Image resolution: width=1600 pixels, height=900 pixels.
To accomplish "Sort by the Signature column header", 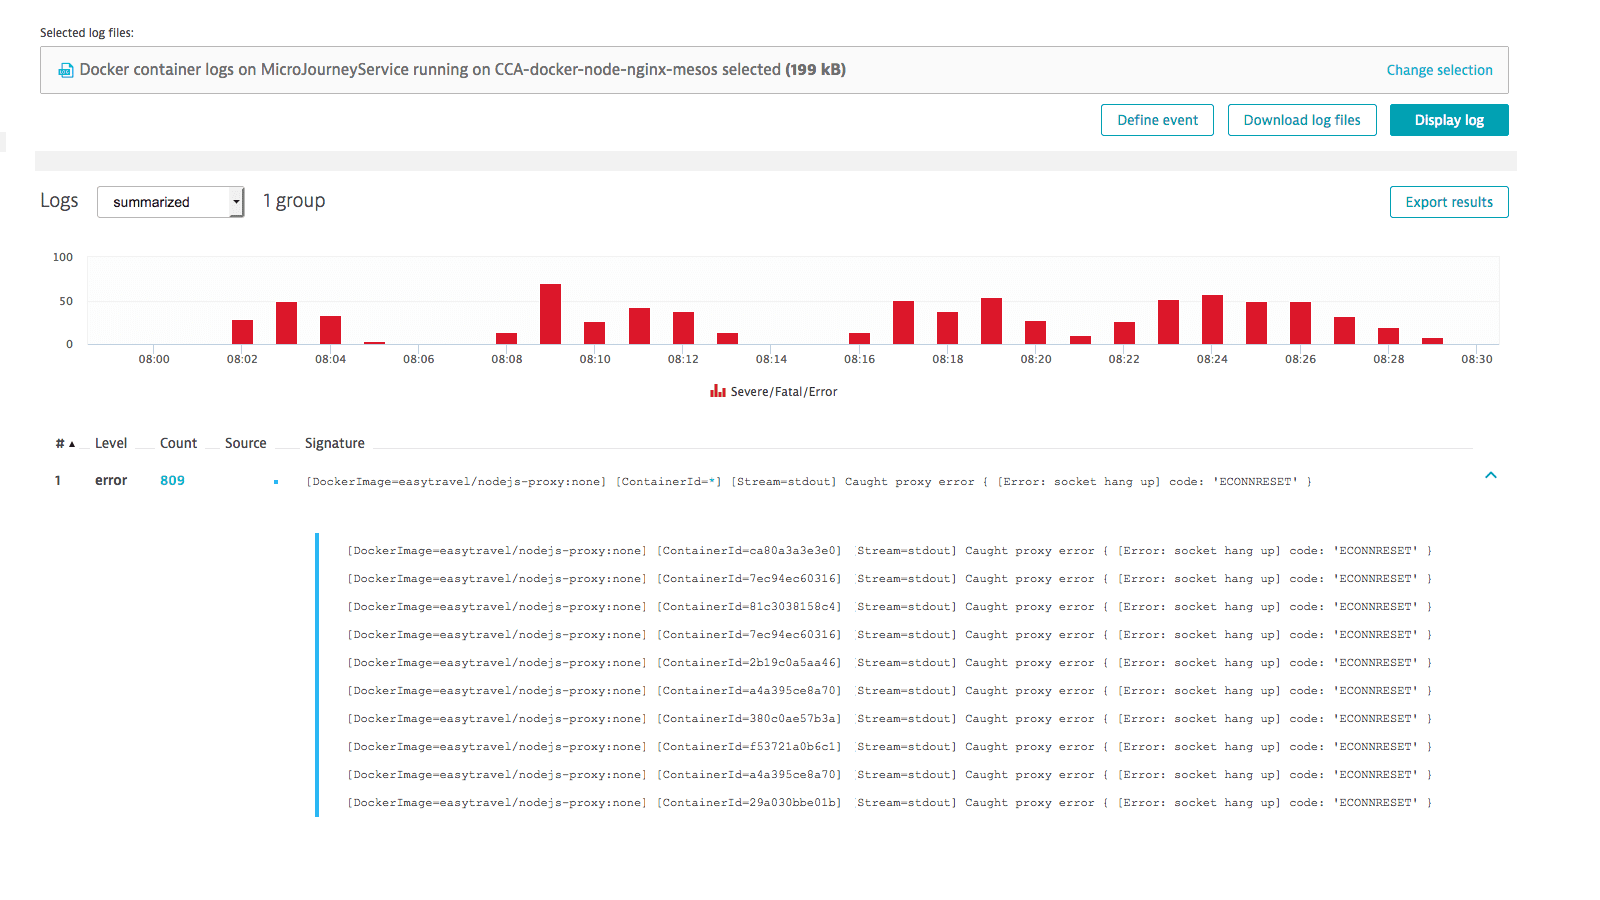I will coord(334,442).
